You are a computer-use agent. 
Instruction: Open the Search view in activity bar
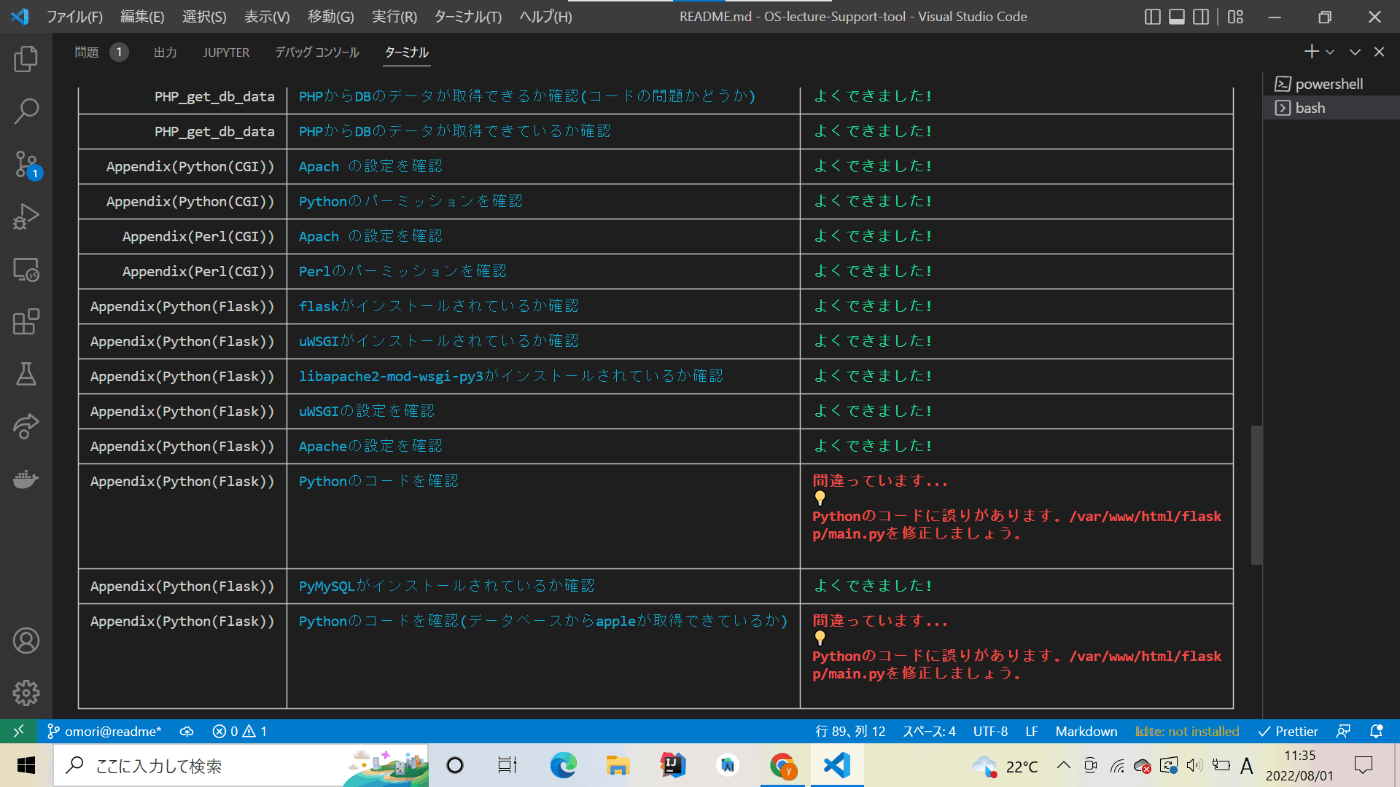25,111
